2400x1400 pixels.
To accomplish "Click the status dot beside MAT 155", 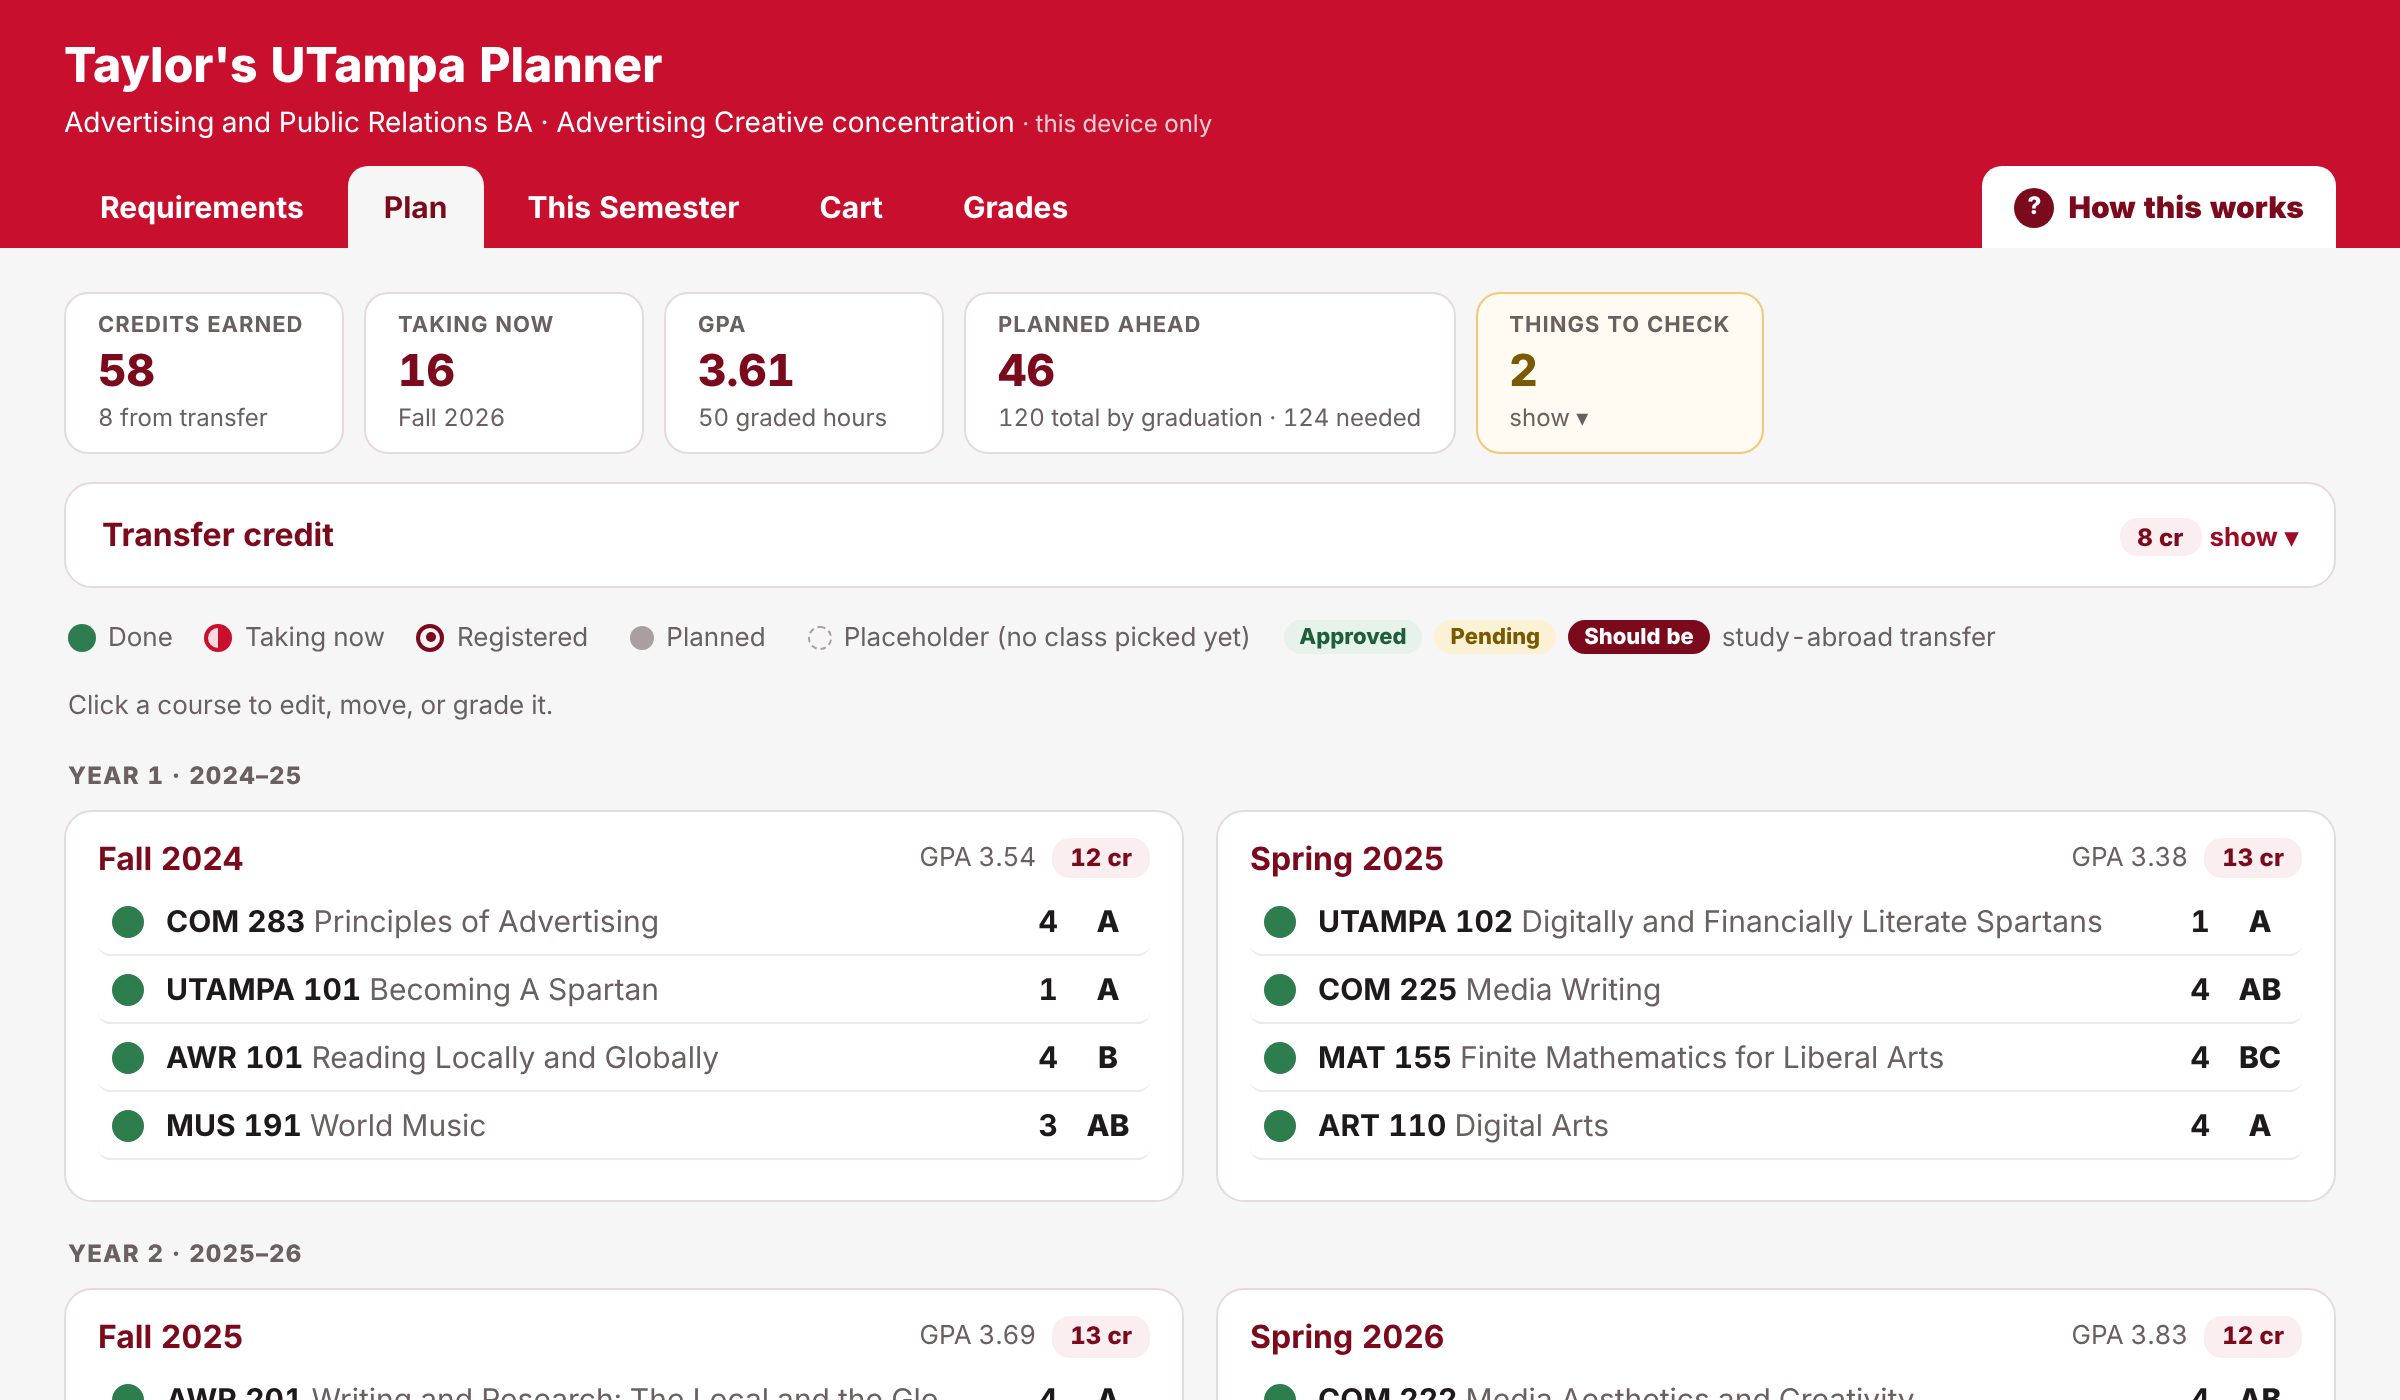I will tap(1280, 1058).
